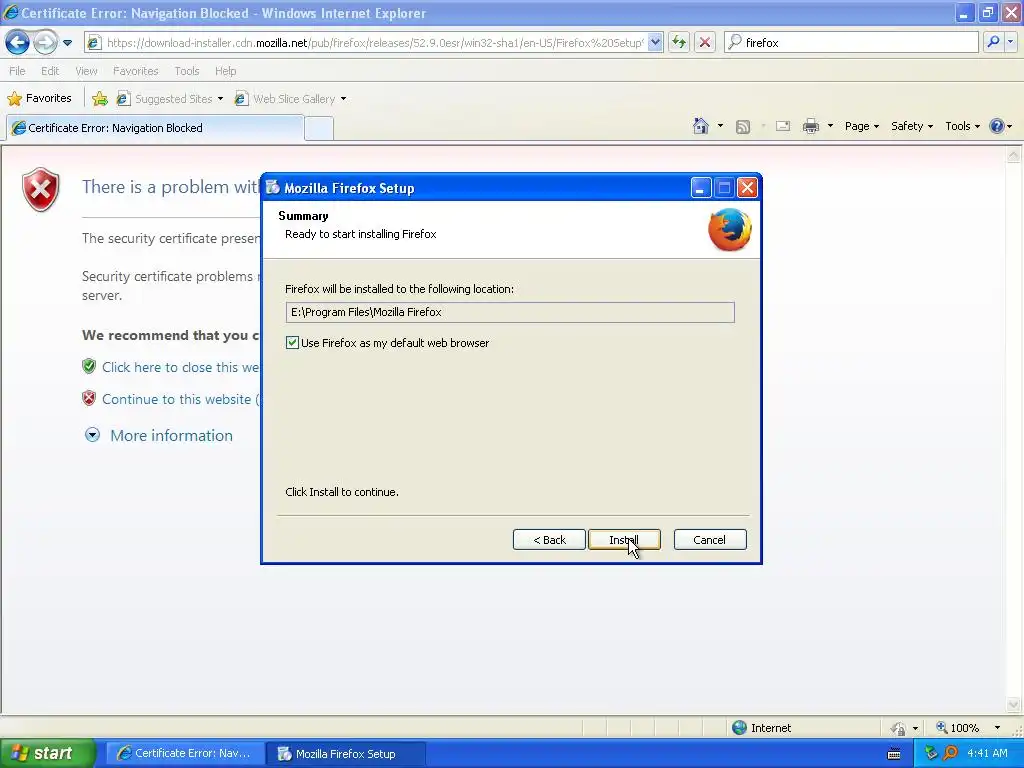Click the Refresh page icon
Image resolution: width=1024 pixels, height=768 pixels.
pos(679,43)
